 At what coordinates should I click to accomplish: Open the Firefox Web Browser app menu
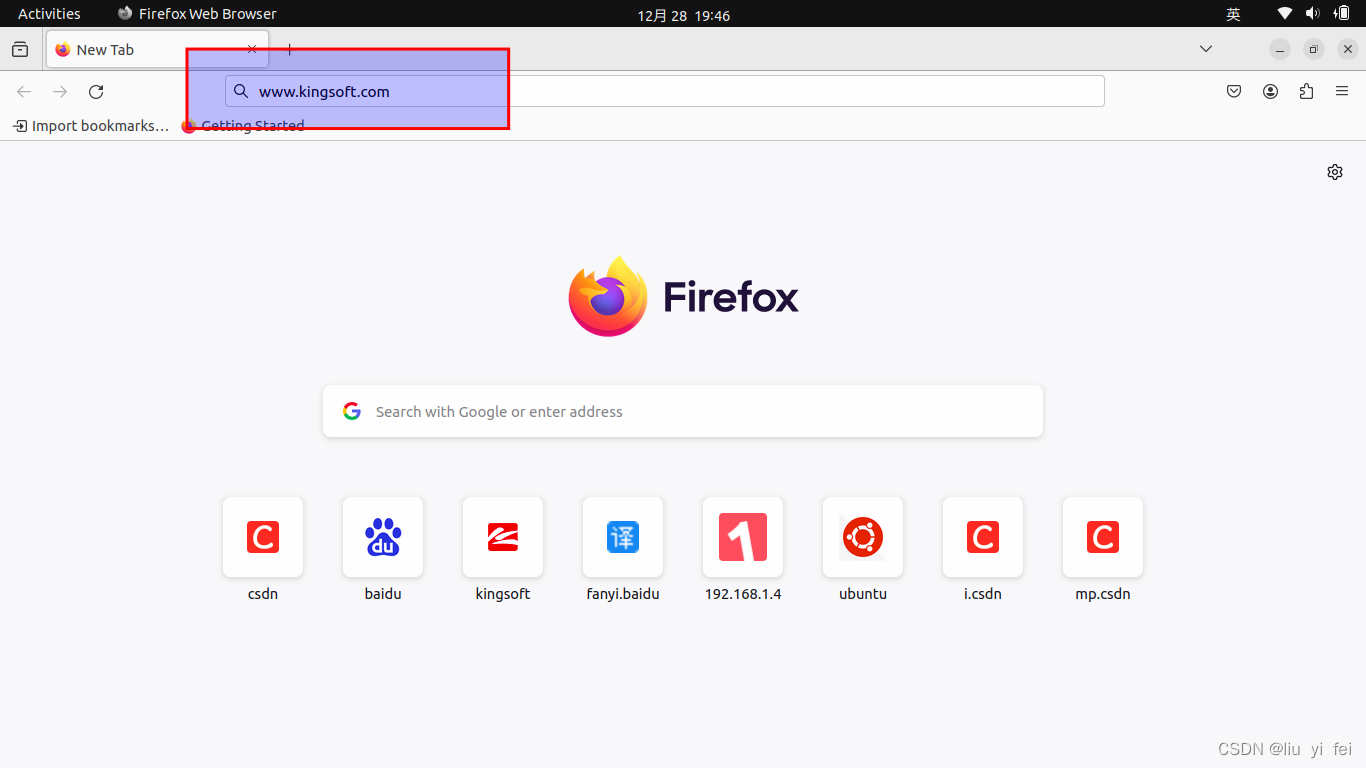pyautogui.click(x=197, y=14)
